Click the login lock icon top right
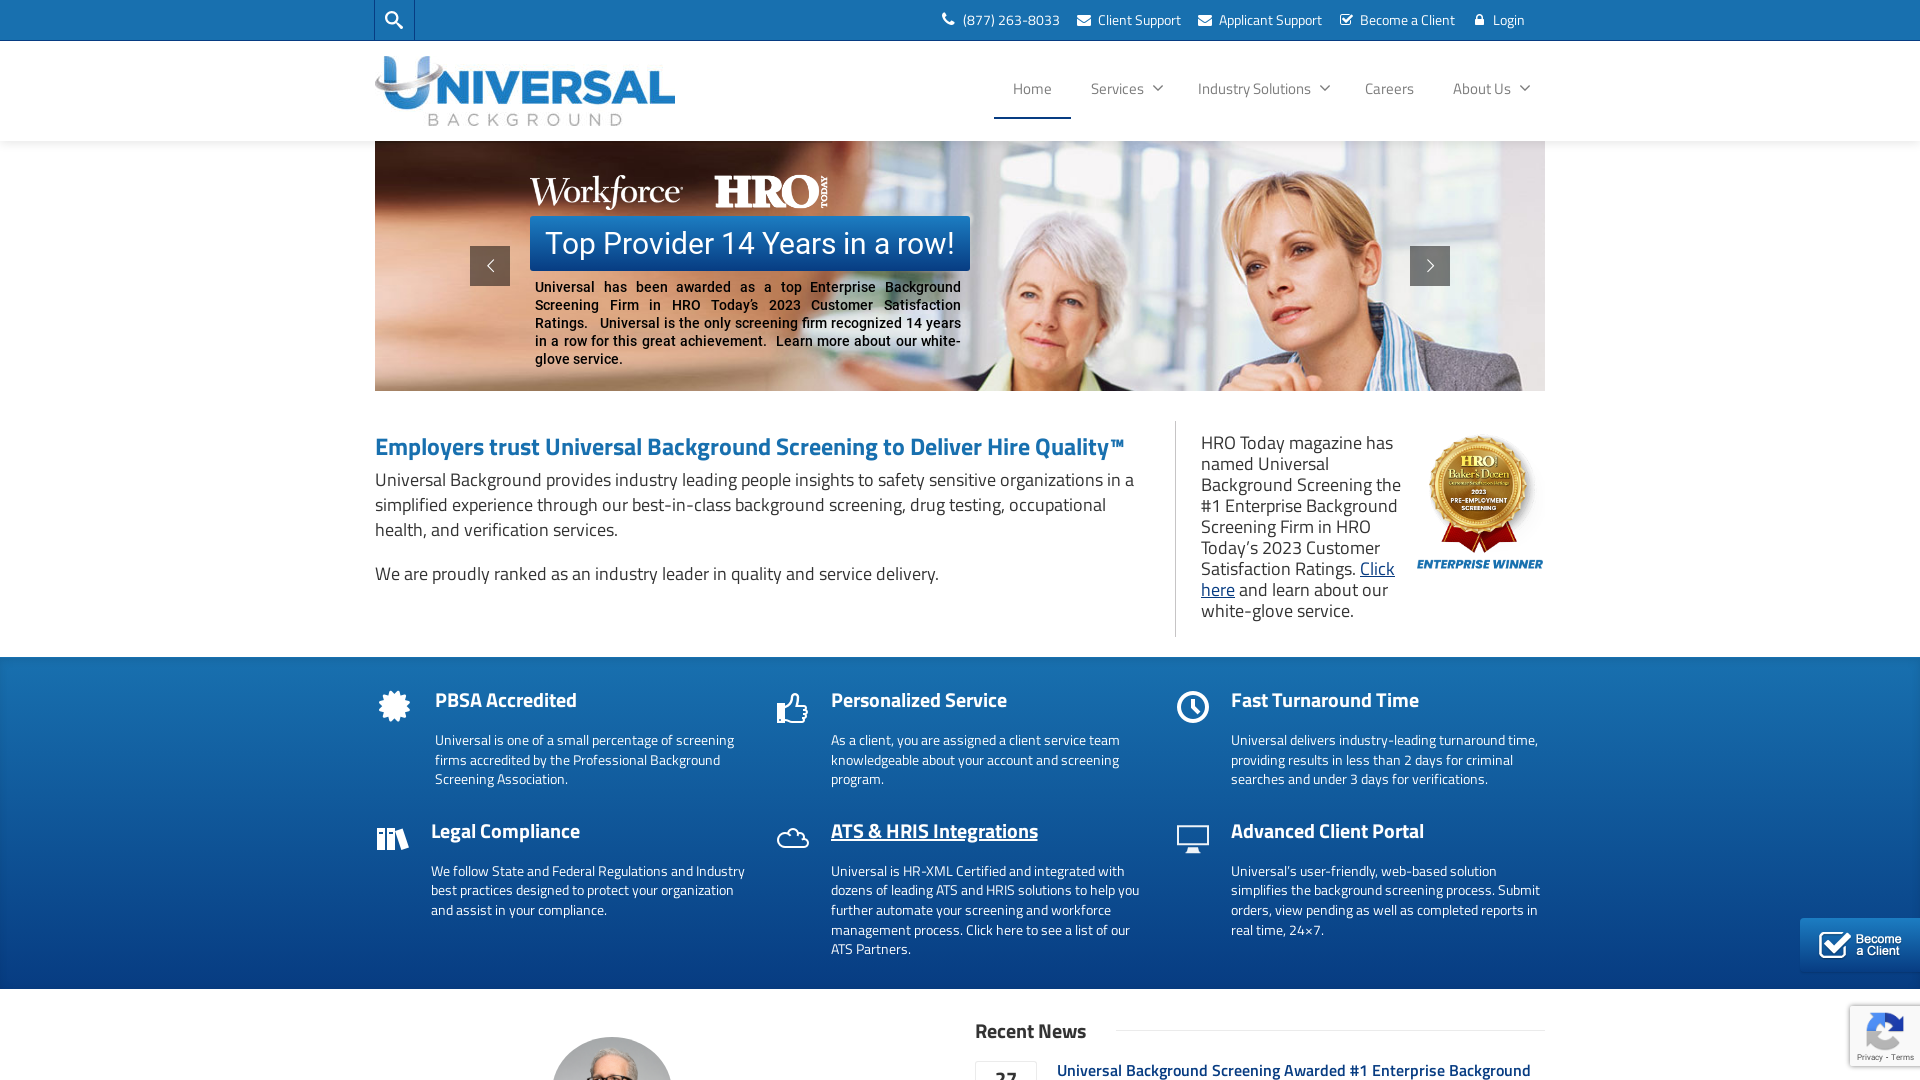Viewport: 1920px width, 1080px height. point(1478,20)
